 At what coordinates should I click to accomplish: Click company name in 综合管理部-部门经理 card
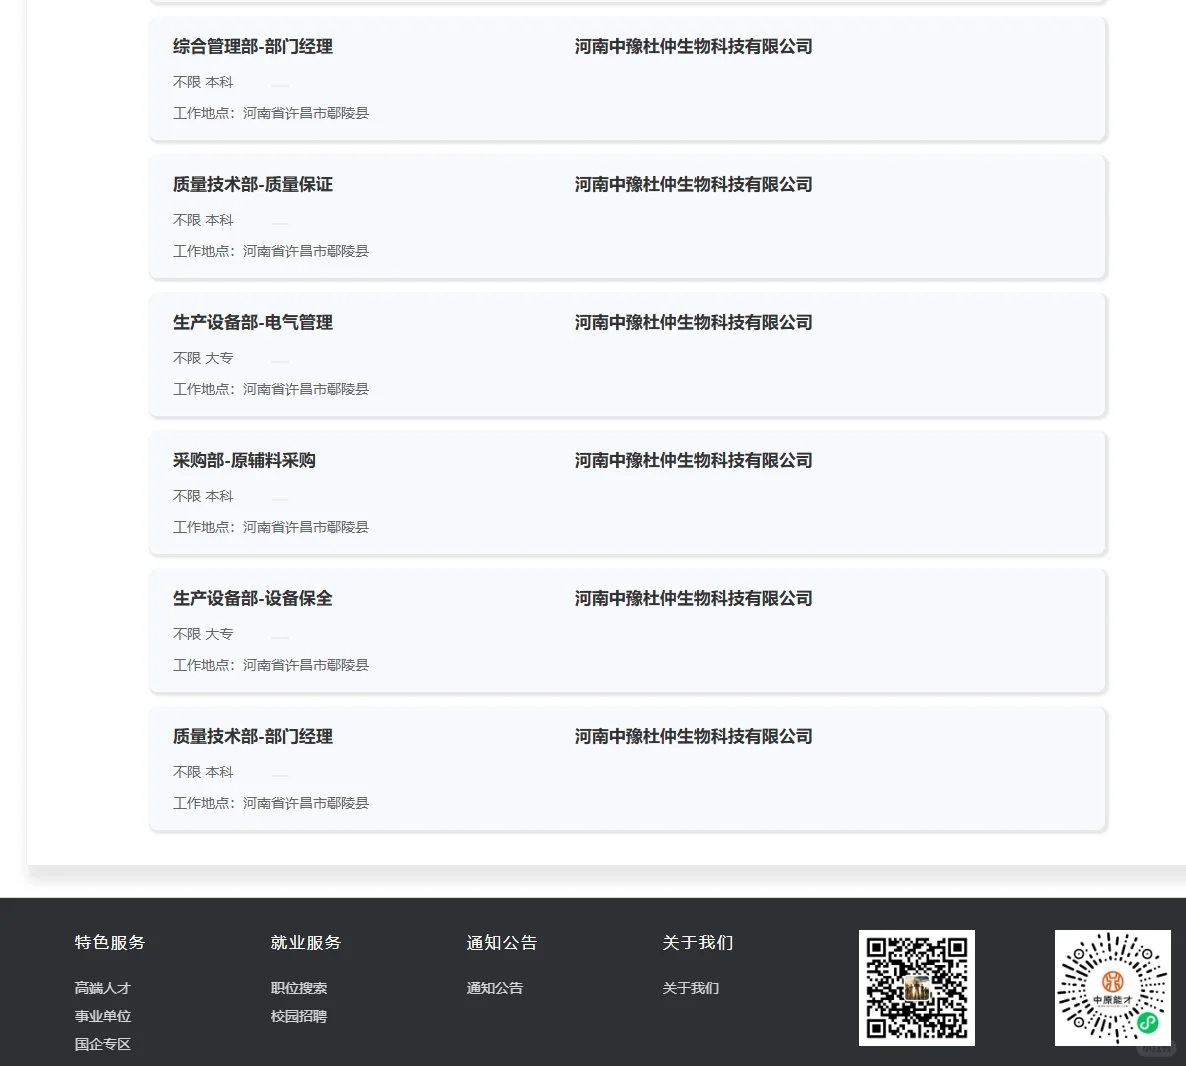[694, 47]
